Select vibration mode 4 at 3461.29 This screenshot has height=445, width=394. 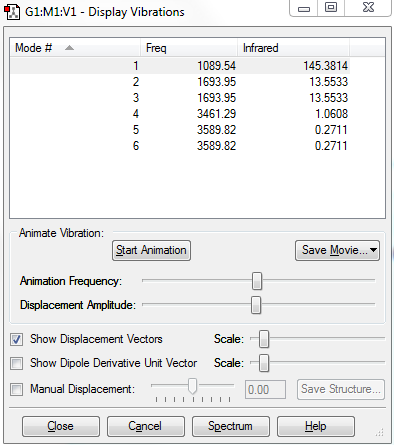180,114
